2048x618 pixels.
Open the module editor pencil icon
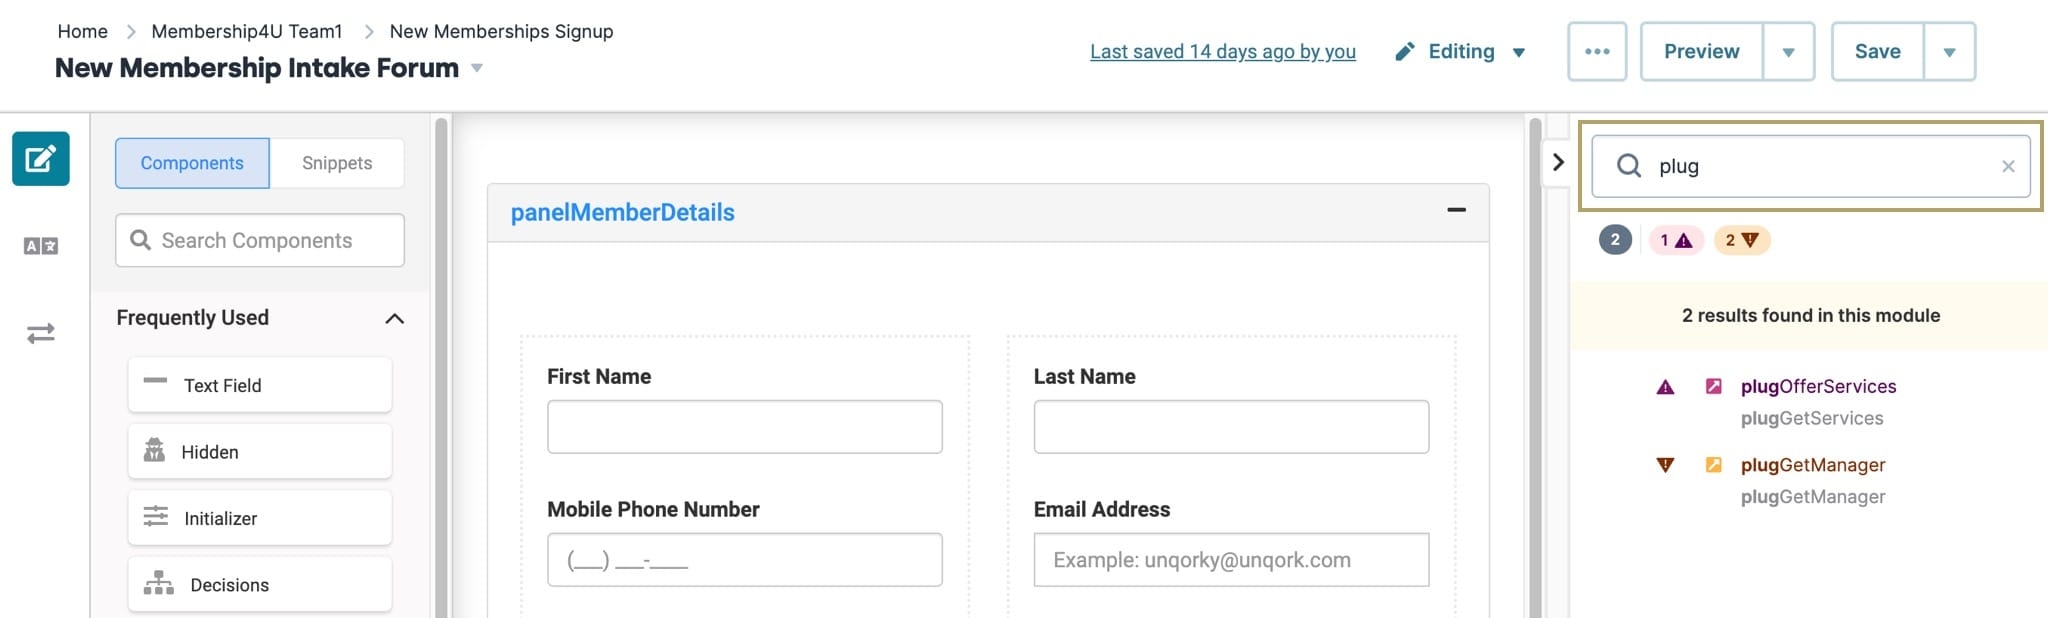(x=41, y=159)
